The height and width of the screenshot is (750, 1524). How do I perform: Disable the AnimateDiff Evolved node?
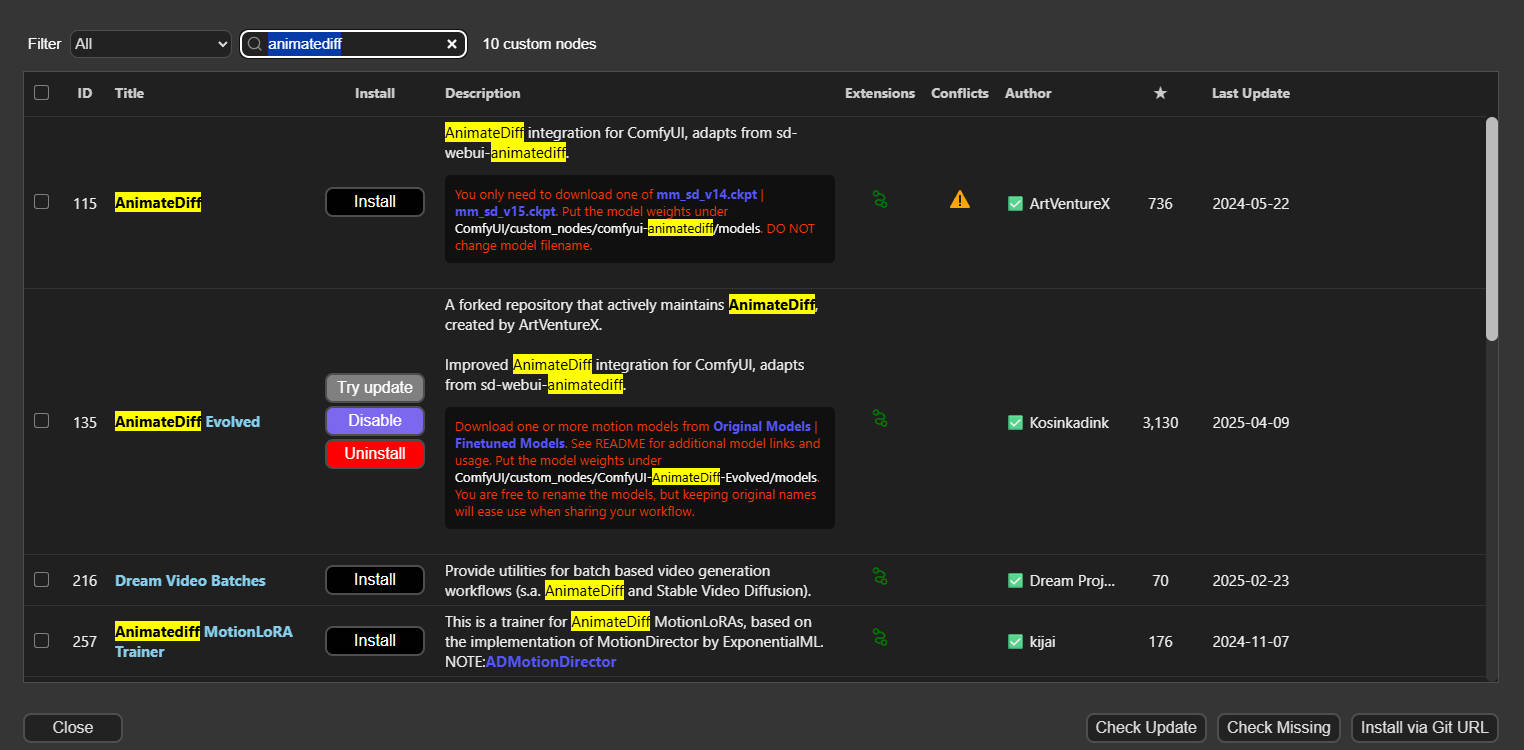[x=375, y=421]
